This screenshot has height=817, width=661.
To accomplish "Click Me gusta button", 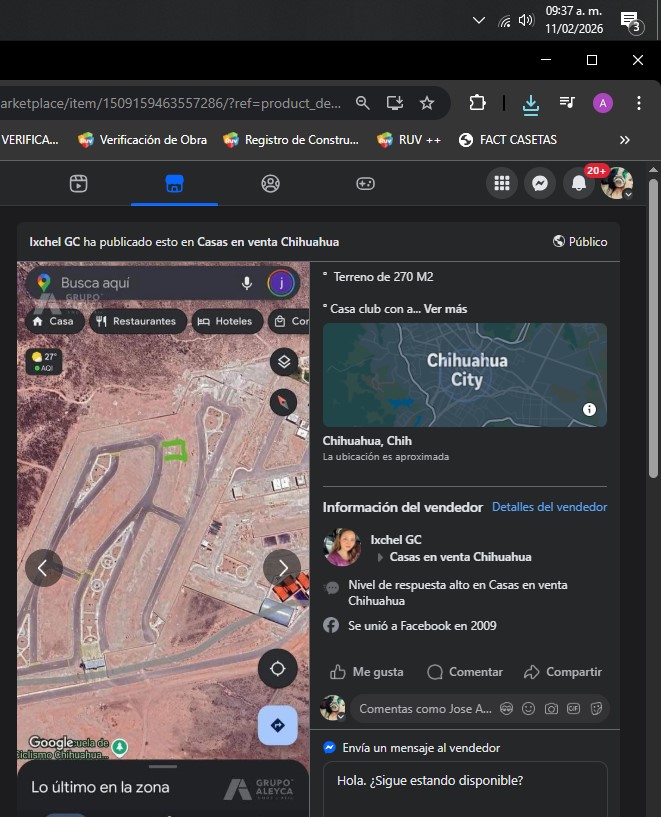I will tap(367, 672).
